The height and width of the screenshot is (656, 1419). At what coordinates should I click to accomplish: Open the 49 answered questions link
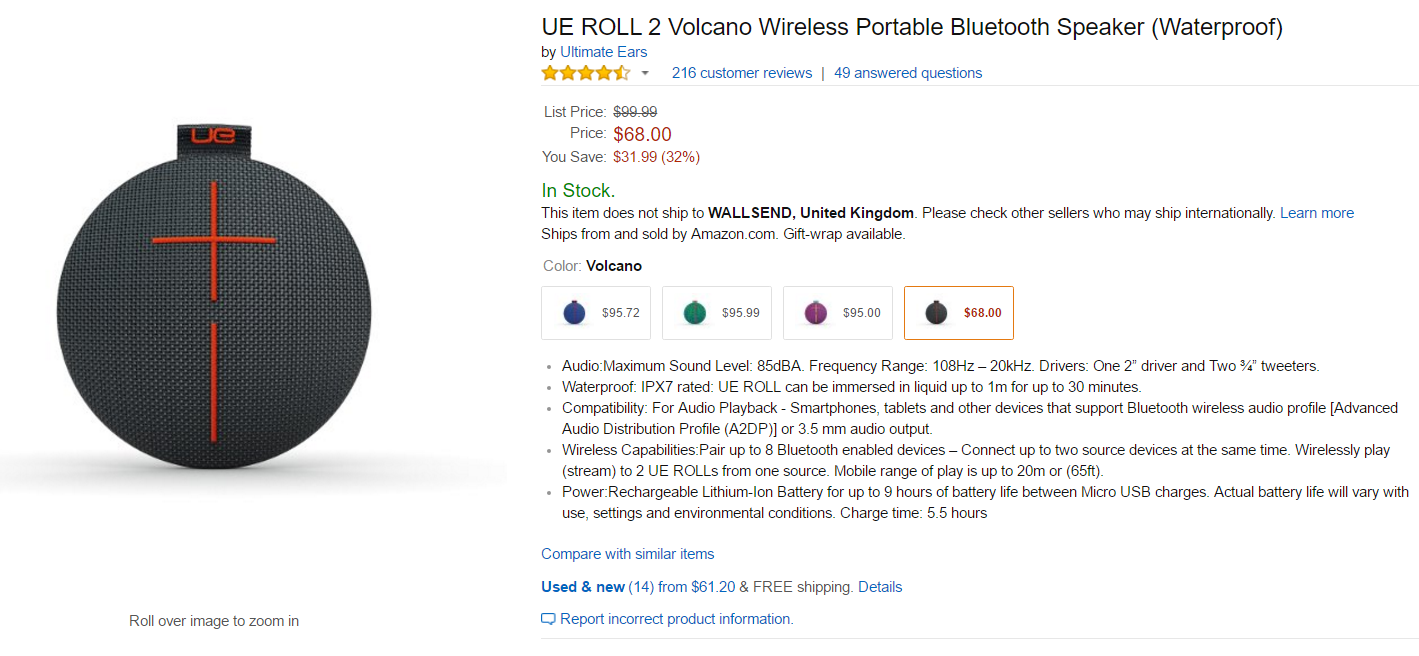(908, 73)
